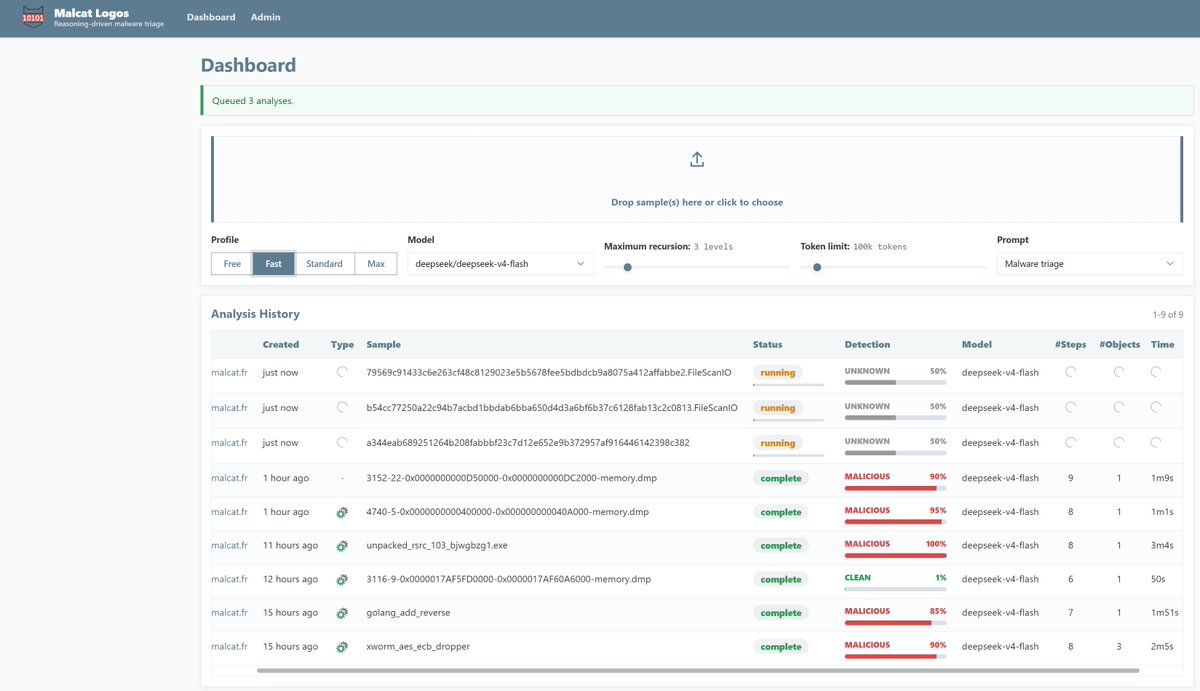Open malcat.fr link in xworm_aes_ecb_dropper row
This screenshot has height=691, width=1200.
229,646
